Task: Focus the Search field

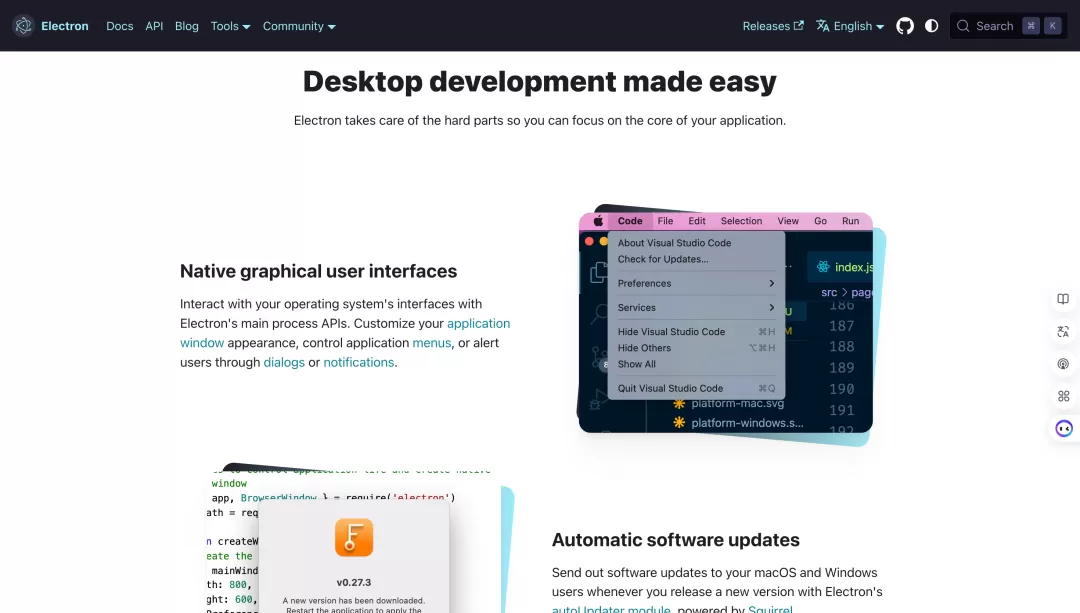Action: point(1008,26)
